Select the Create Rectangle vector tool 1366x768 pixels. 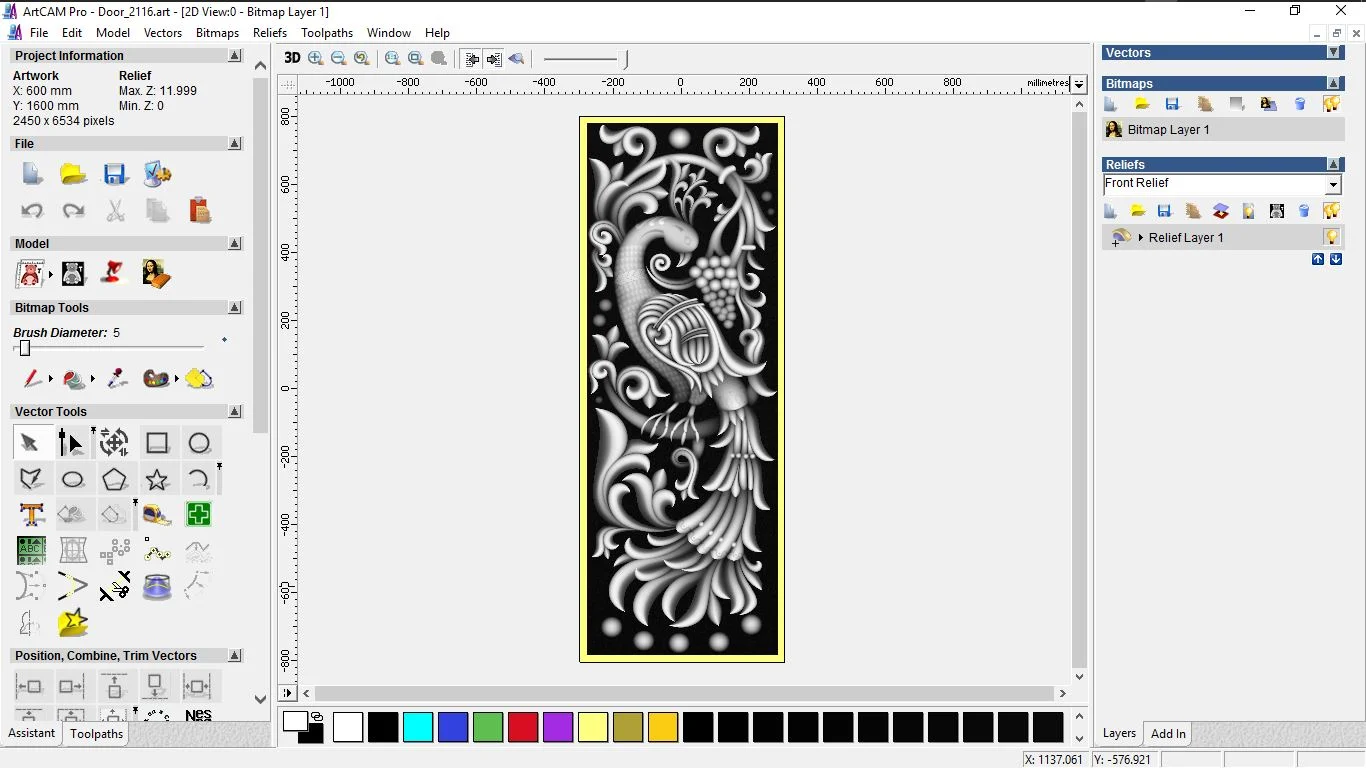click(x=157, y=443)
